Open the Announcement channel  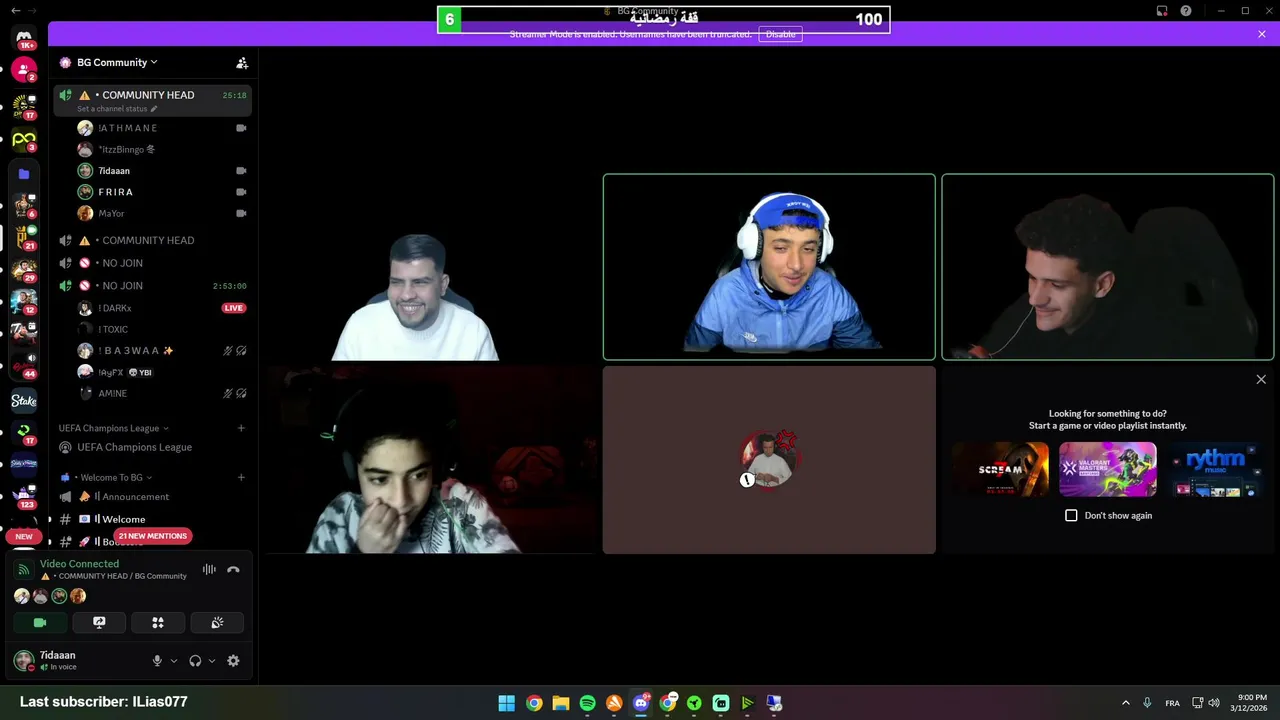[x=152, y=497]
